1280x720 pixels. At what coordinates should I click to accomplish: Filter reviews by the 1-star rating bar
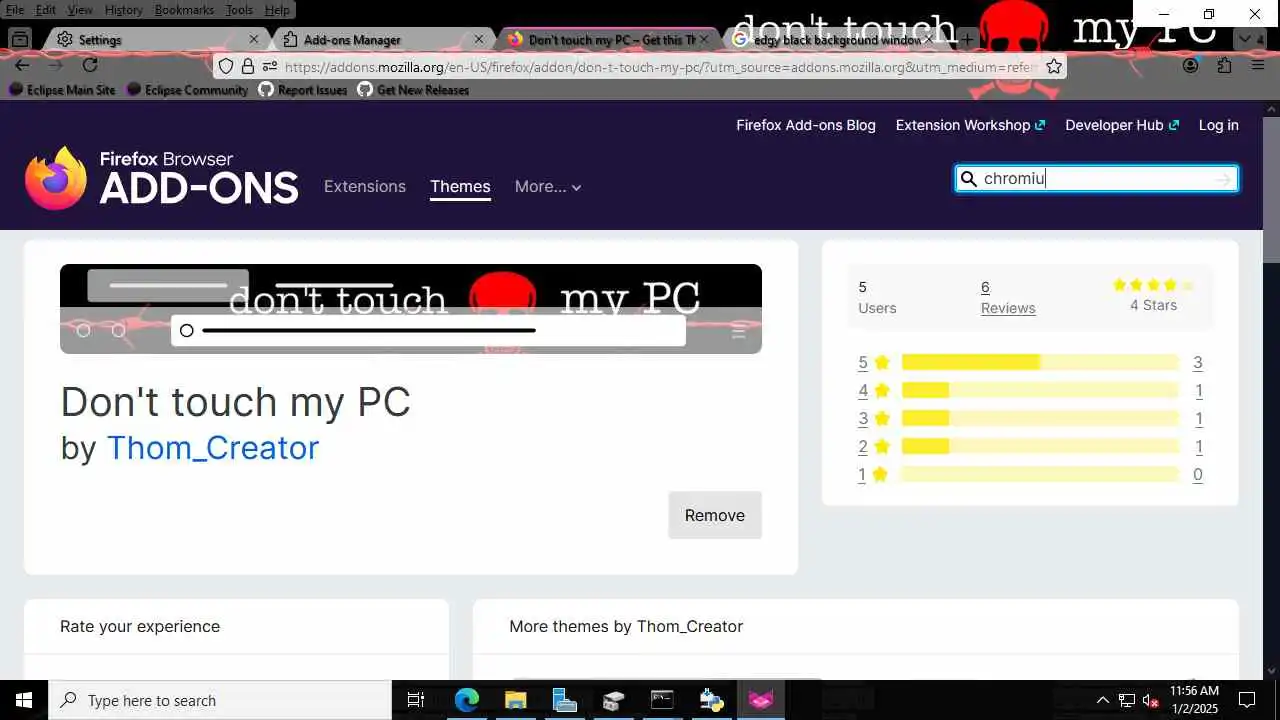[x=1040, y=474]
